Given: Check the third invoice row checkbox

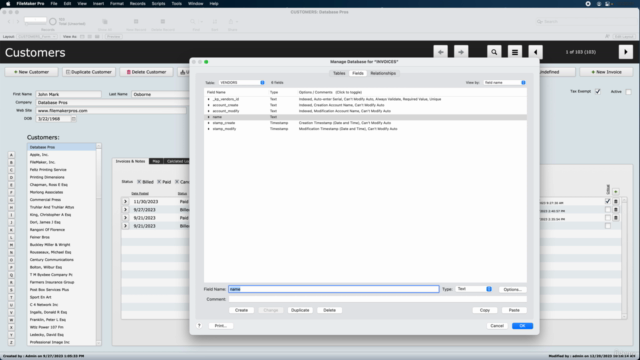Looking at the screenshot, I should pyautogui.click(x=608, y=218).
